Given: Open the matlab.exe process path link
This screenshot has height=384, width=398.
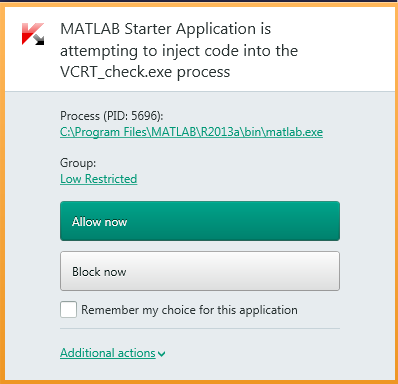Looking at the screenshot, I should (x=191, y=132).
